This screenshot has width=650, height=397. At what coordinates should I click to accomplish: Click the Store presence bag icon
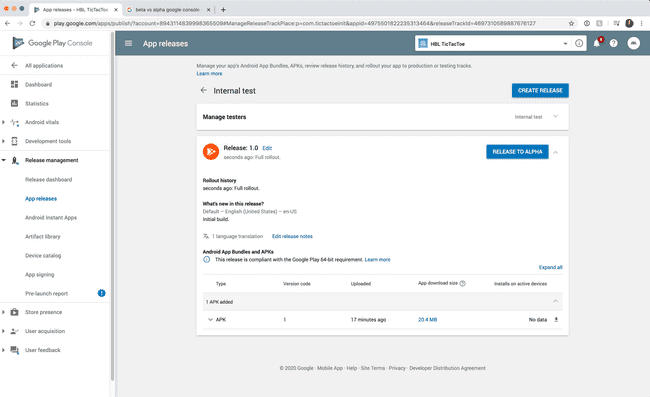(x=15, y=312)
